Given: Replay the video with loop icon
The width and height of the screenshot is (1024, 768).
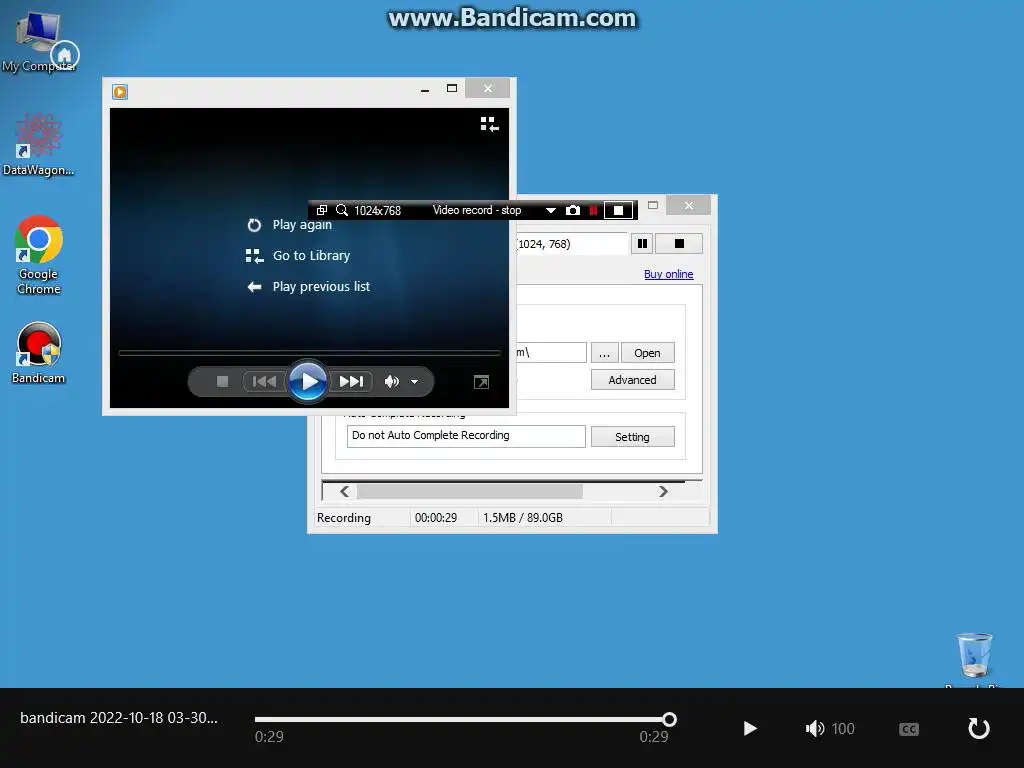Looking at the screenshot, I should tap(978, 728).
